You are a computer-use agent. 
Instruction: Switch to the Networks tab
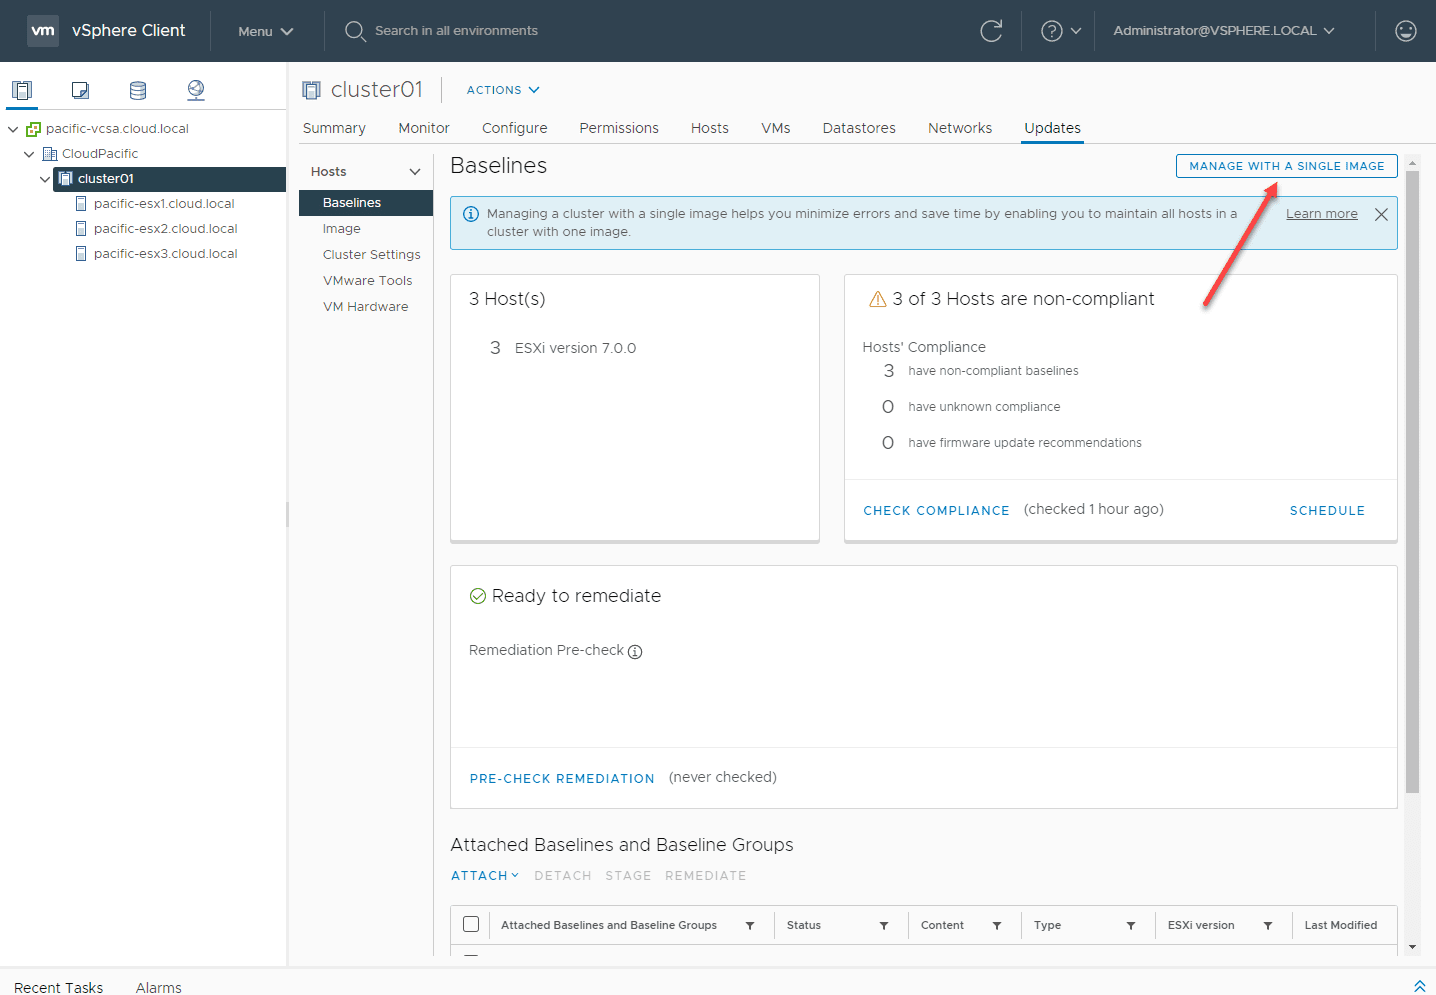point(960,128)
